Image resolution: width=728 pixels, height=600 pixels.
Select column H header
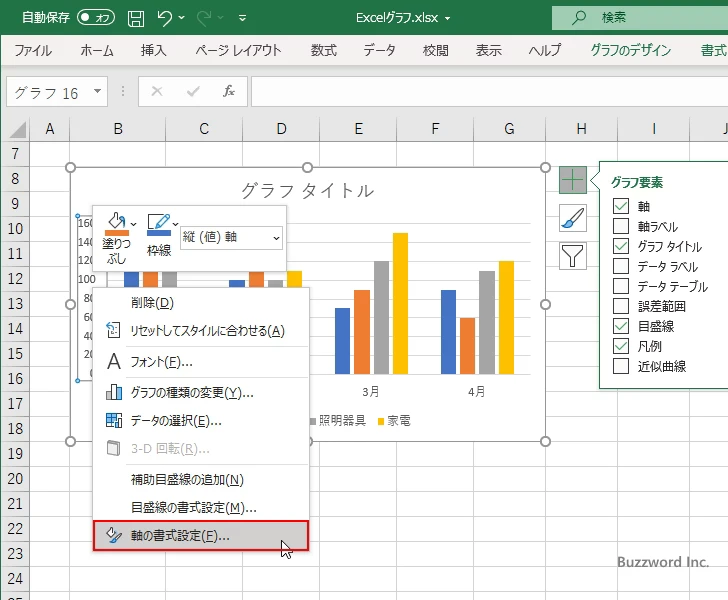581,129
